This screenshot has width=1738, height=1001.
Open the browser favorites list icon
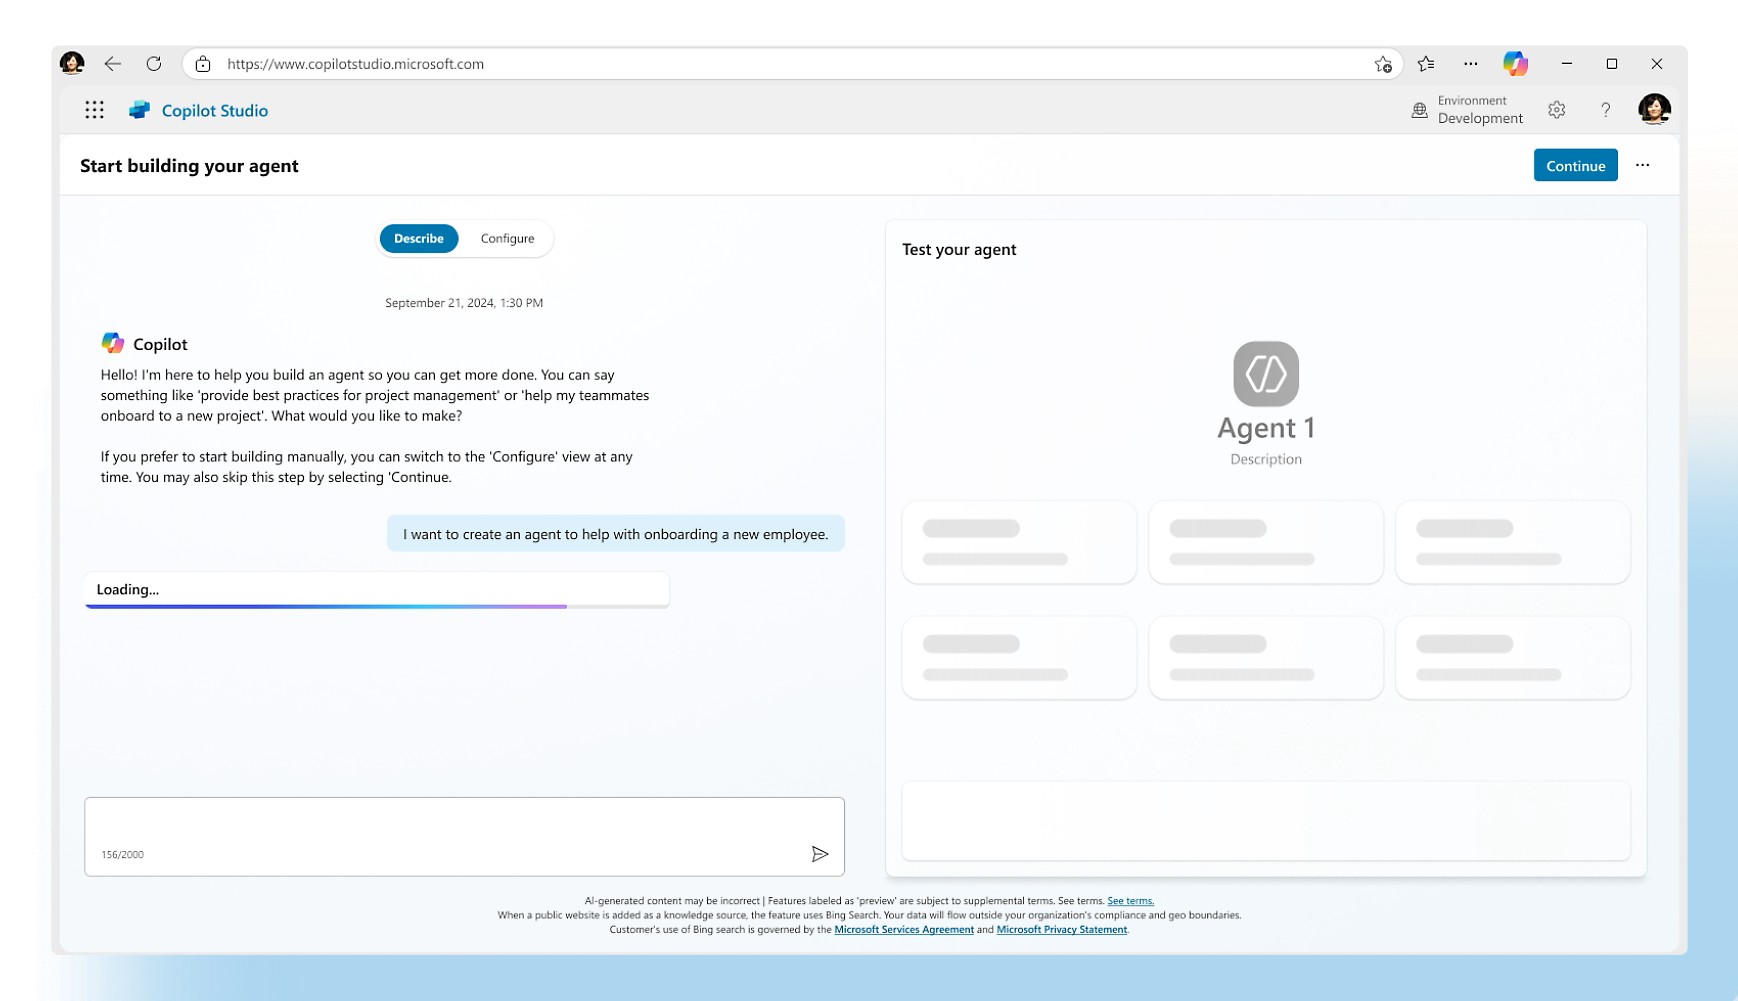tap(1425, 64)
